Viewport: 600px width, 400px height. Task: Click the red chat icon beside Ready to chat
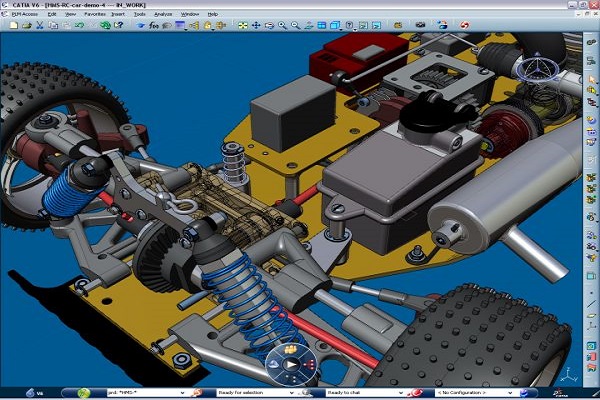click(416, 393)
